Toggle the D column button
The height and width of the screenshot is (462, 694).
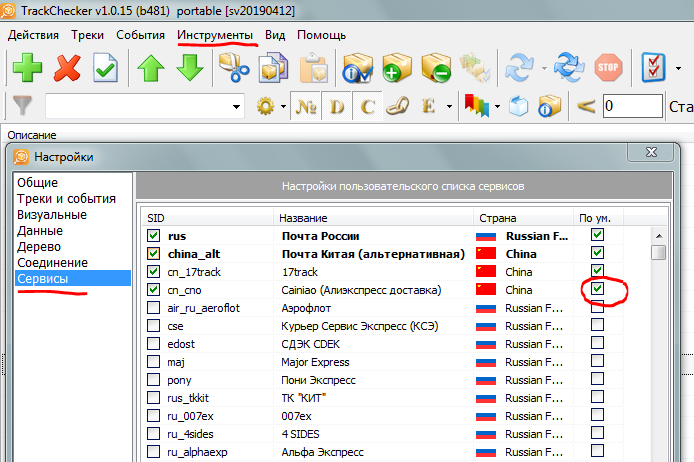337,106
